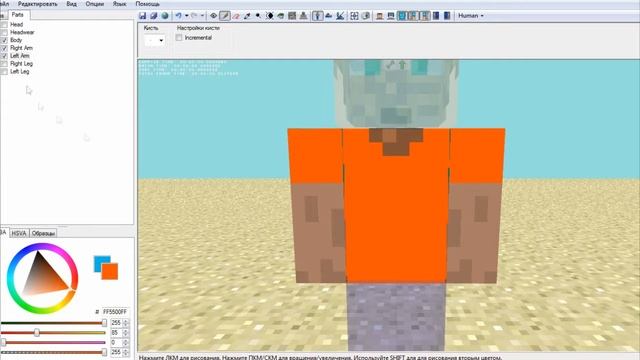
Task: Select the pink Eraser tool
Action: [x=236, y=16]
